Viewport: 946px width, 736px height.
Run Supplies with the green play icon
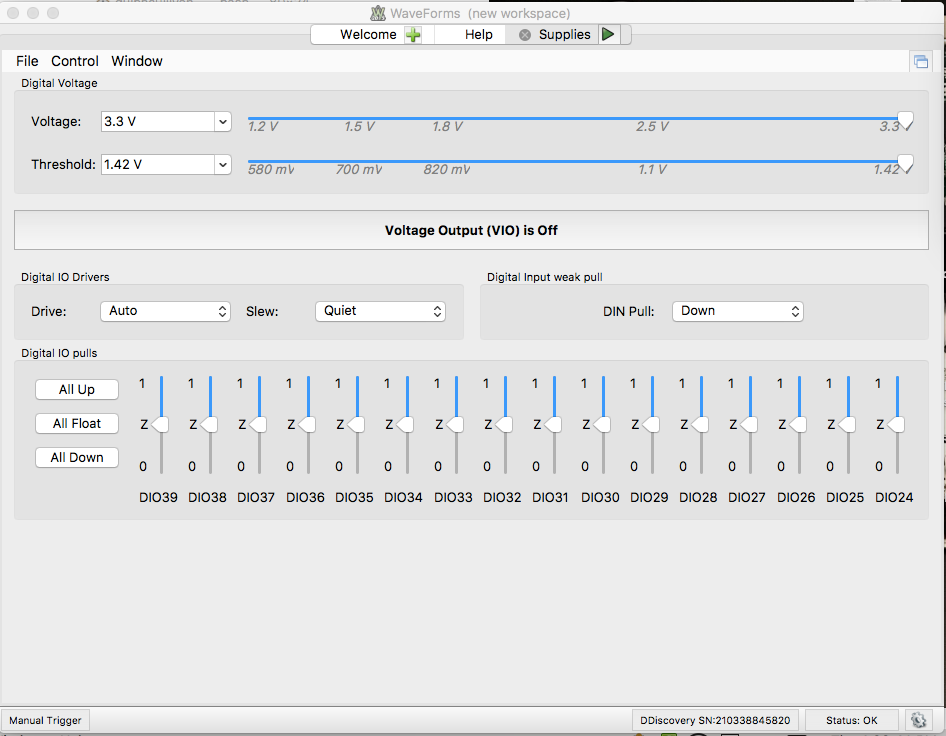click(608, 34)
